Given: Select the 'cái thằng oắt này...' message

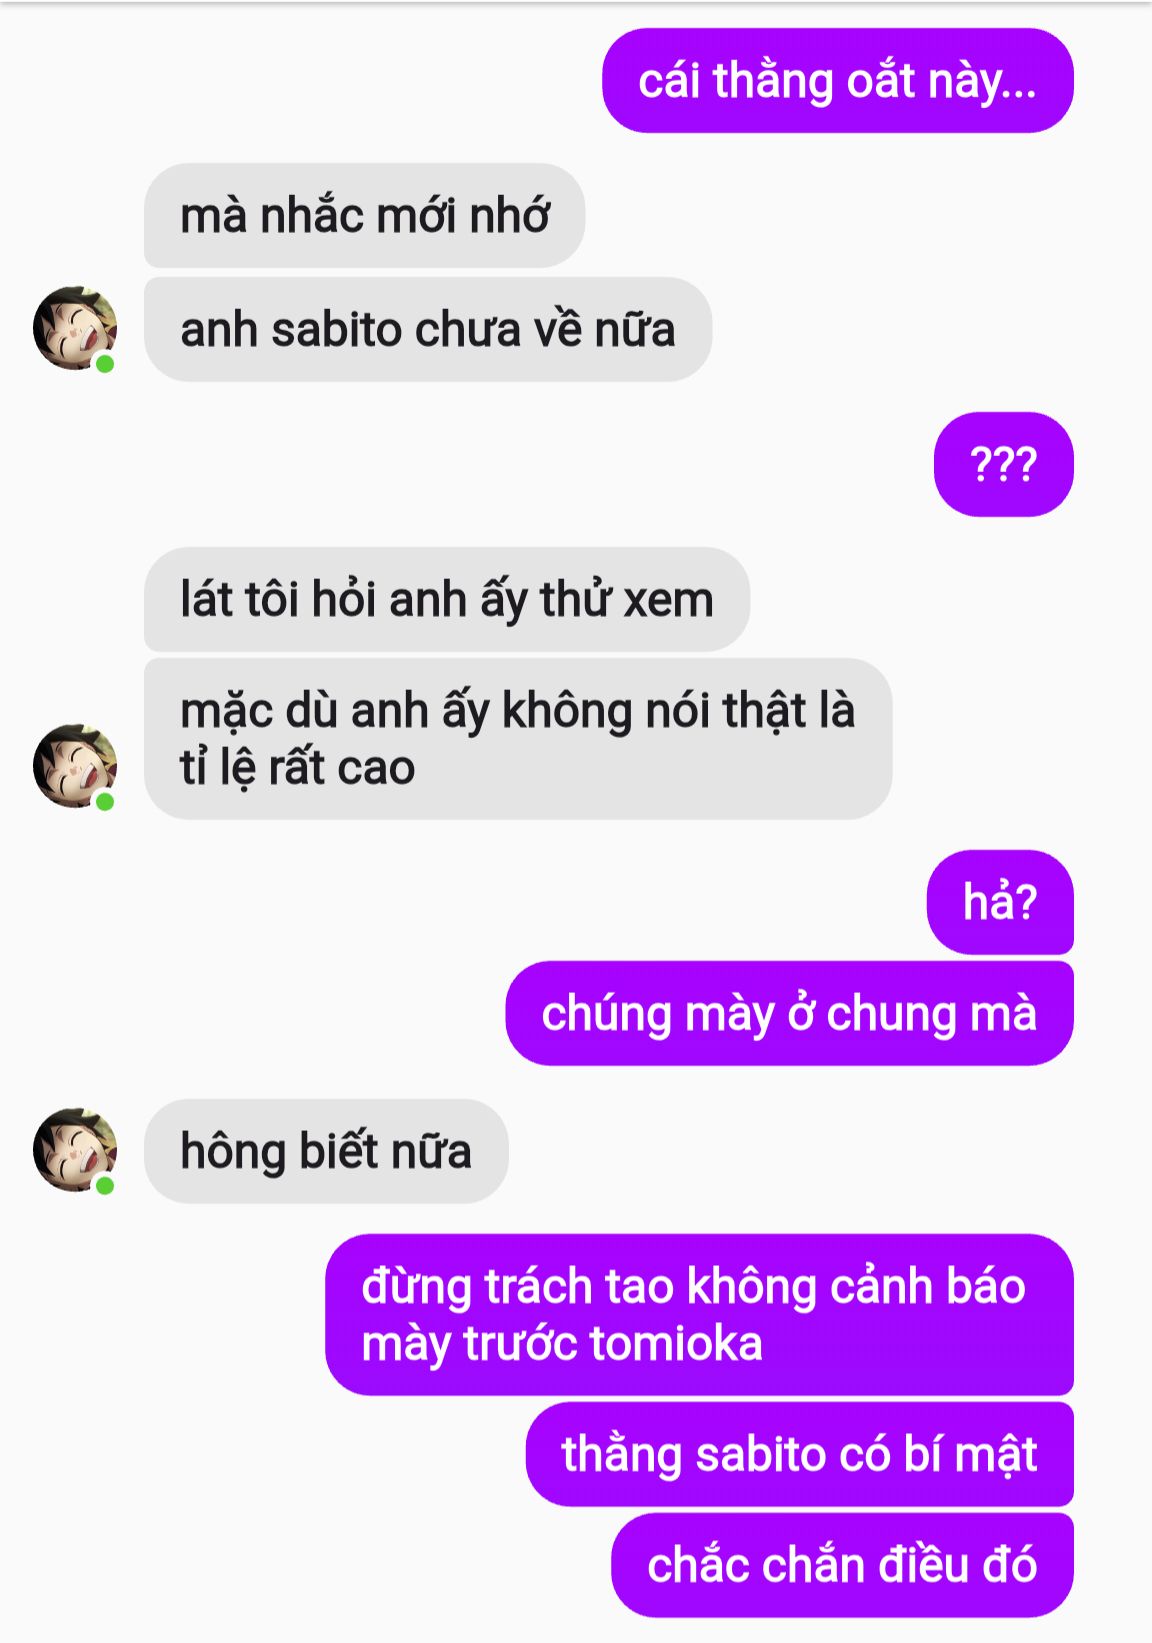Looking at the screenshot, I should (x=838, y=81).
